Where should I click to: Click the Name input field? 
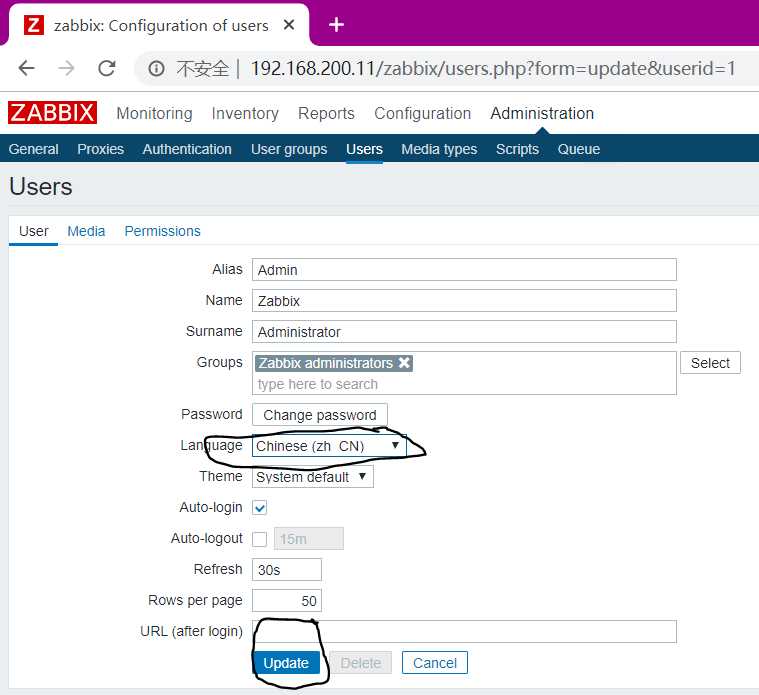click(464, 301)
